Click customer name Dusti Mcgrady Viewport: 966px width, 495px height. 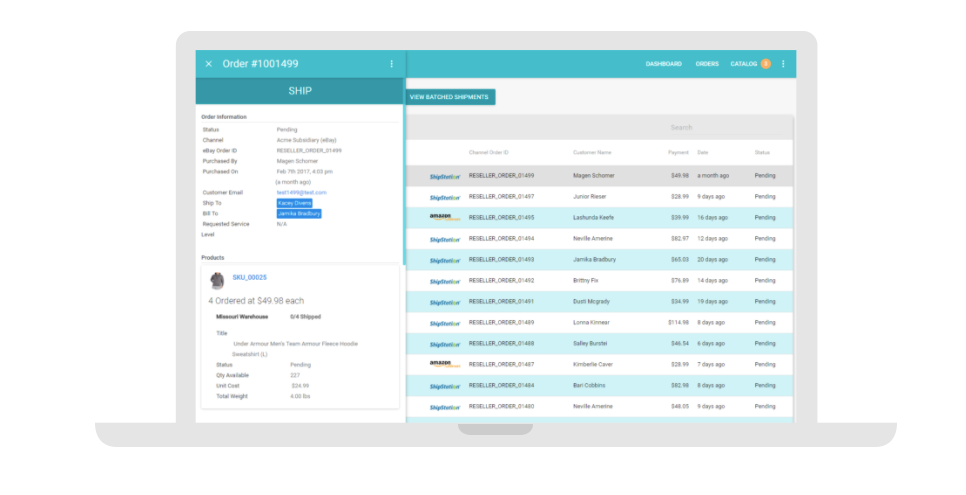pyautogui.click(x=591, y=301)
